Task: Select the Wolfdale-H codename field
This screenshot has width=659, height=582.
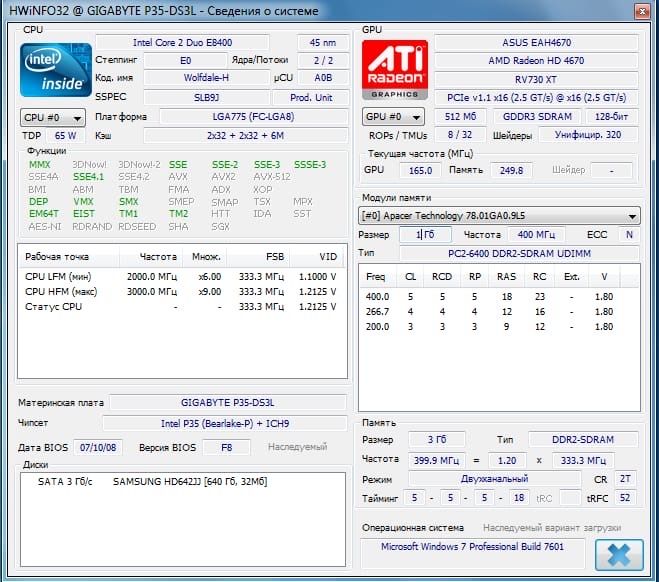Action: 206,78
